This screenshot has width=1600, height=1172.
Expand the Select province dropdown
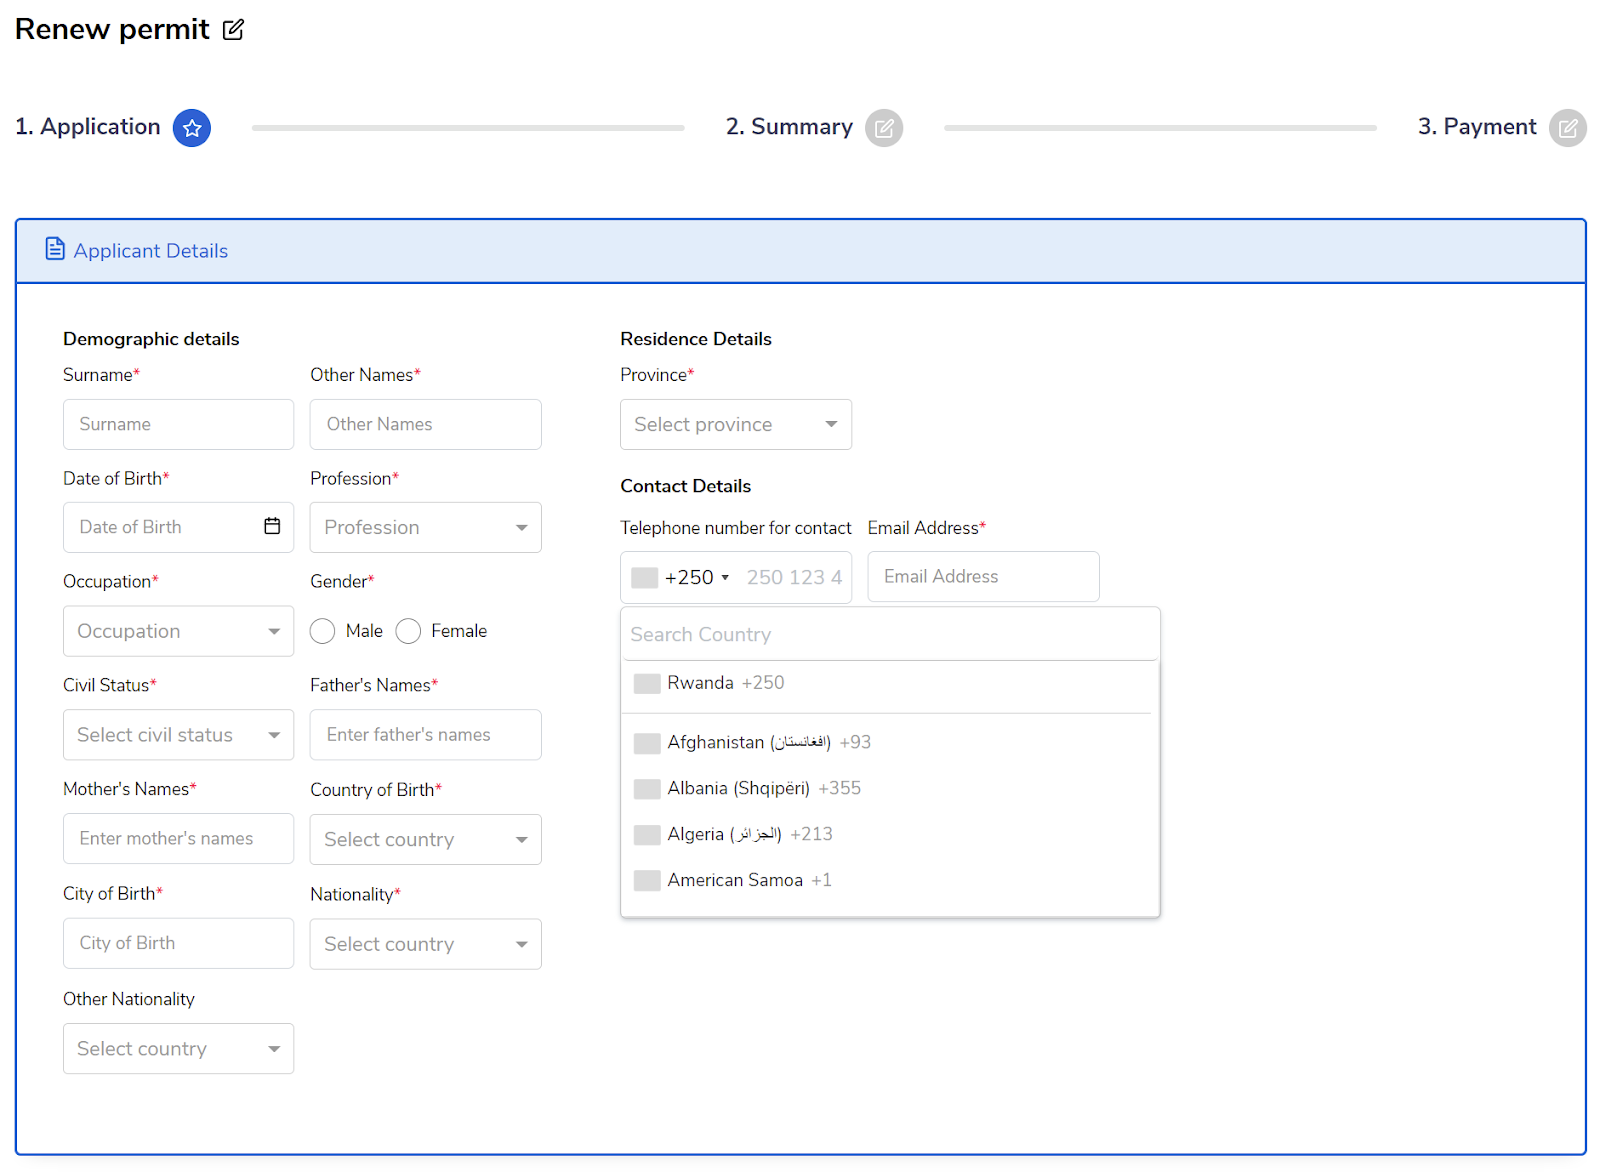[x=736, y=424]
